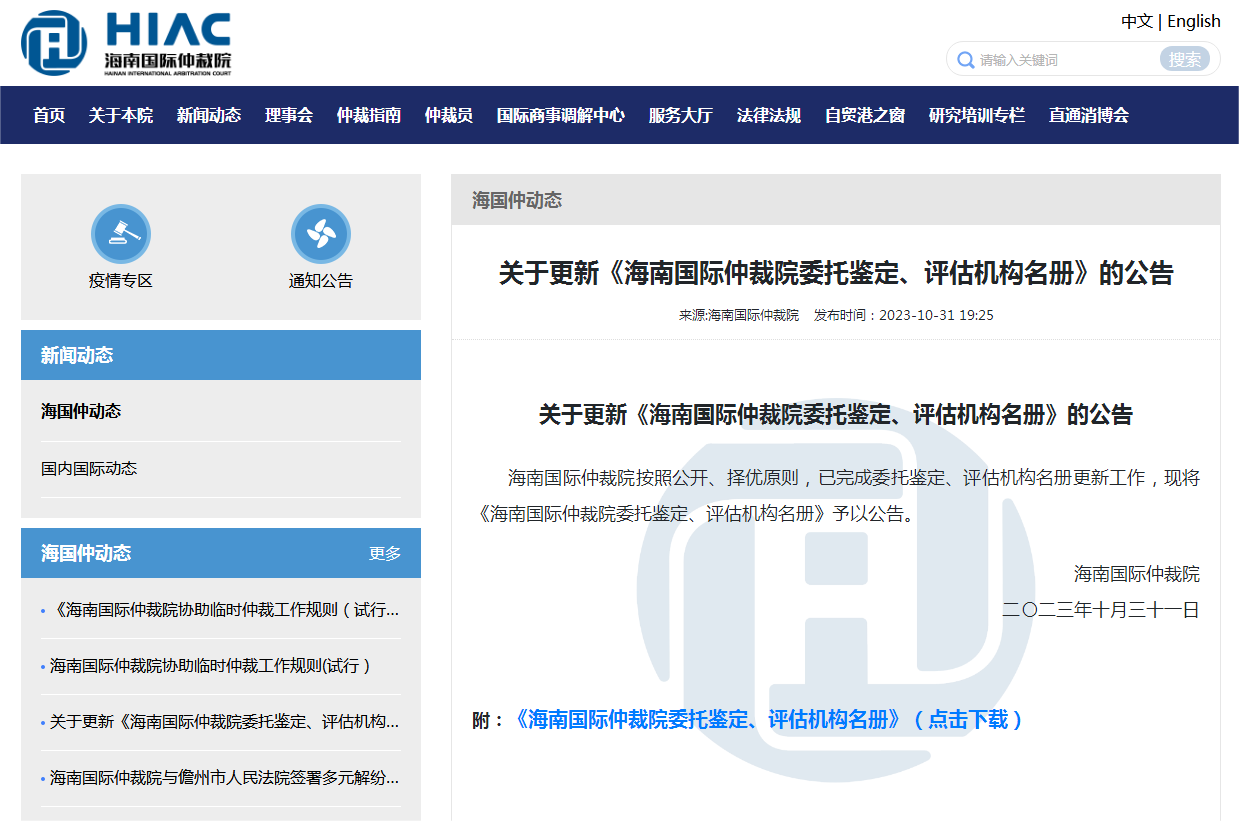Click the HIAC logo in the header
This screenshot has height=821, width=1239.
click(x=126, y=43)
